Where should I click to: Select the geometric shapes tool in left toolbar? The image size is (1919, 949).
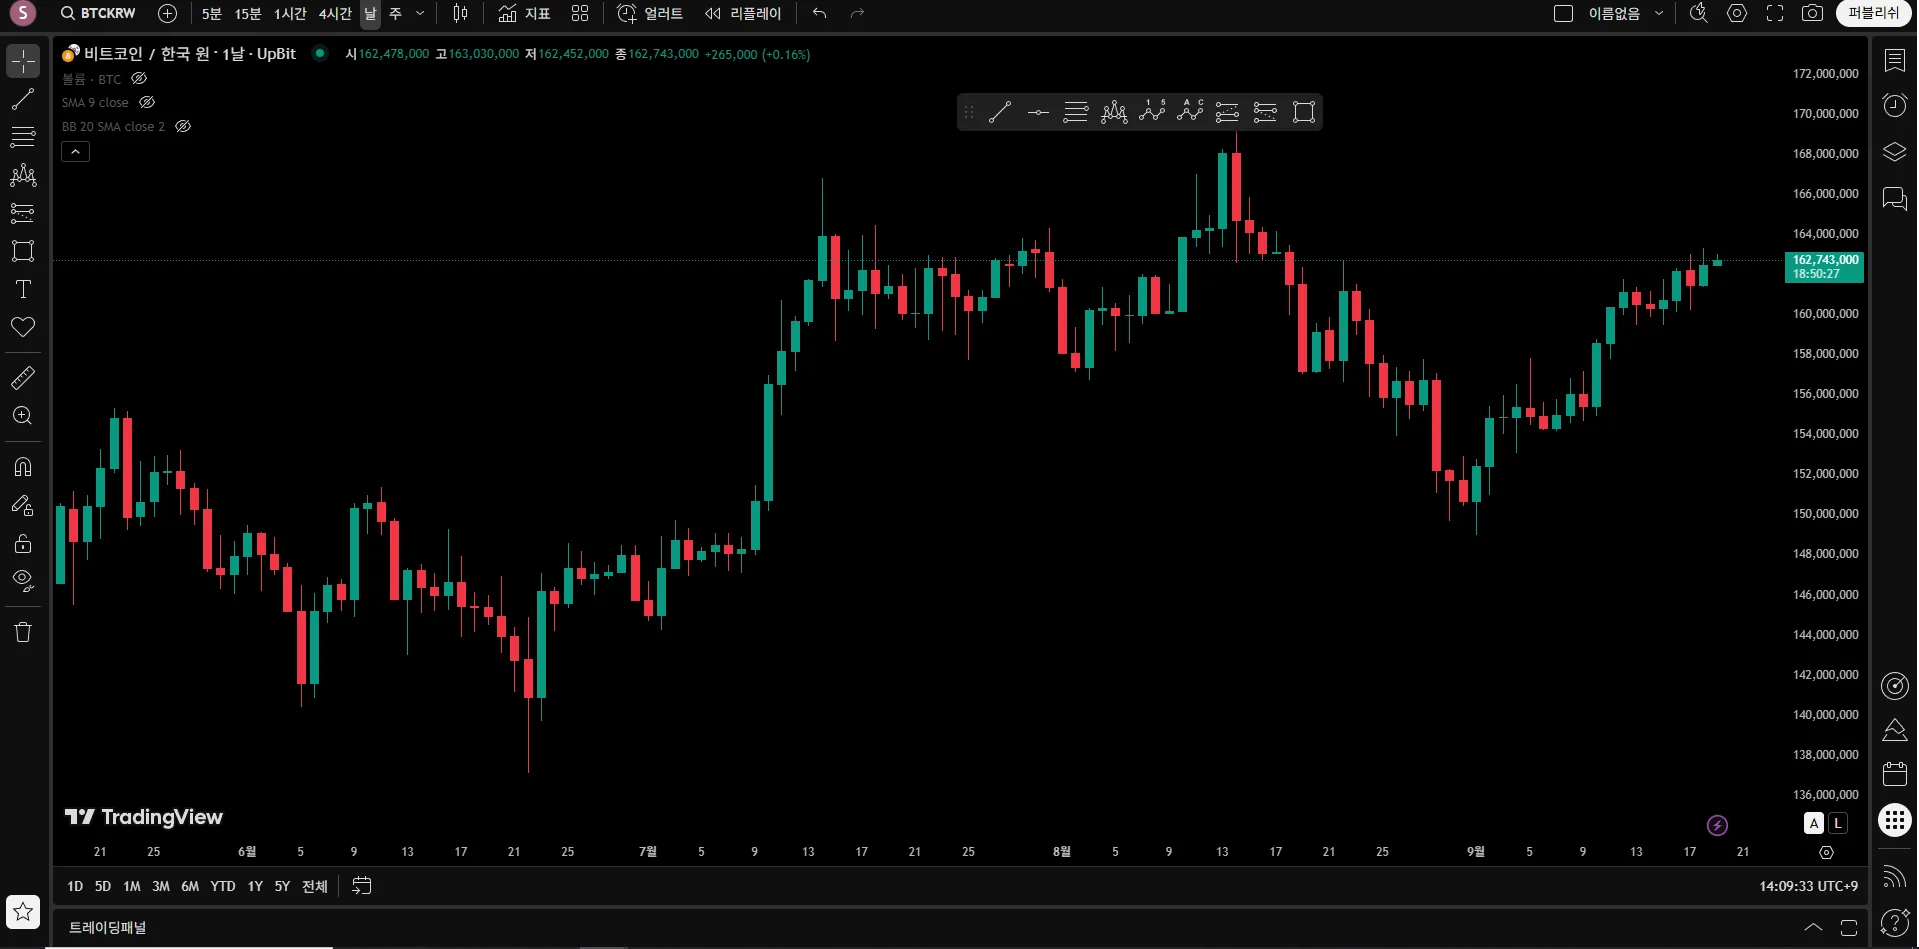point(23,251)
